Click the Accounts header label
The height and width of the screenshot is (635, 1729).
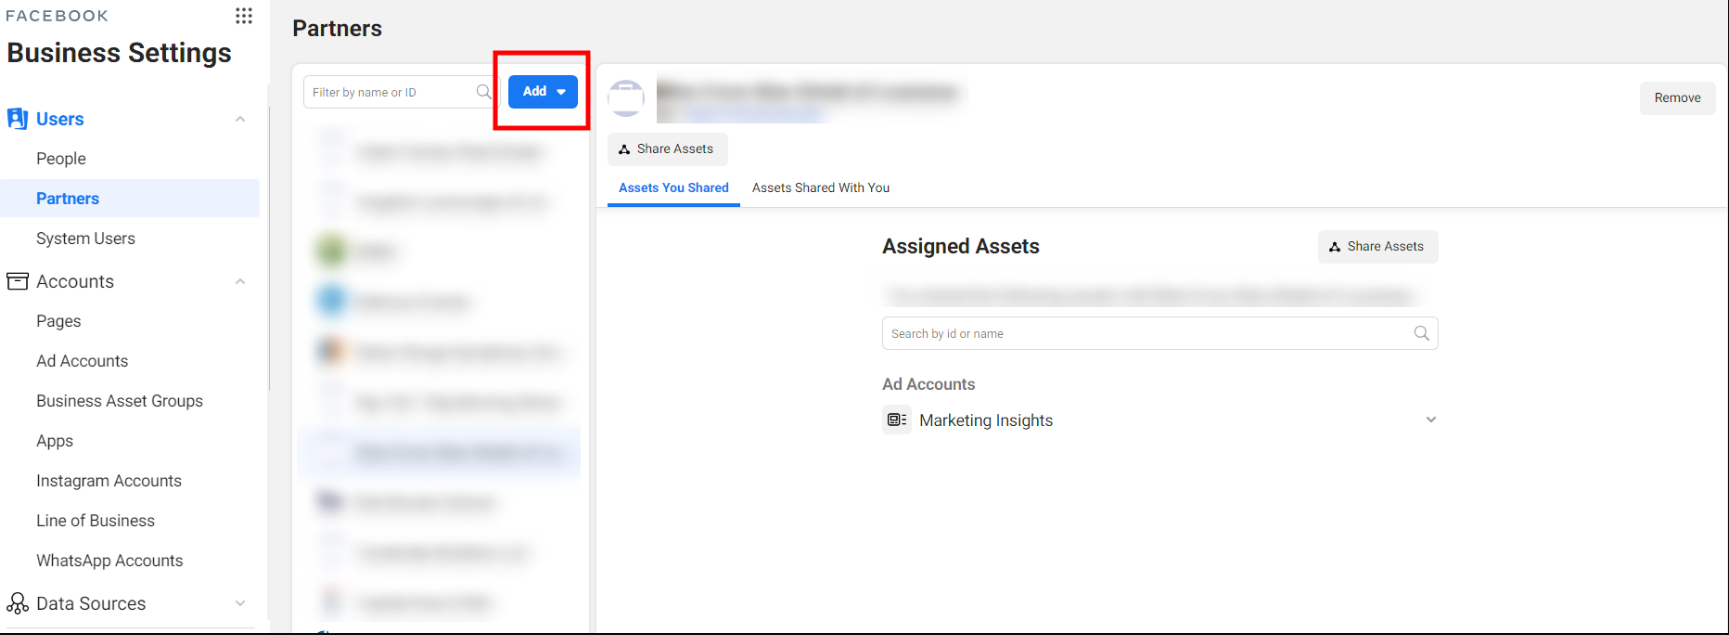click(x=75, y=281)
